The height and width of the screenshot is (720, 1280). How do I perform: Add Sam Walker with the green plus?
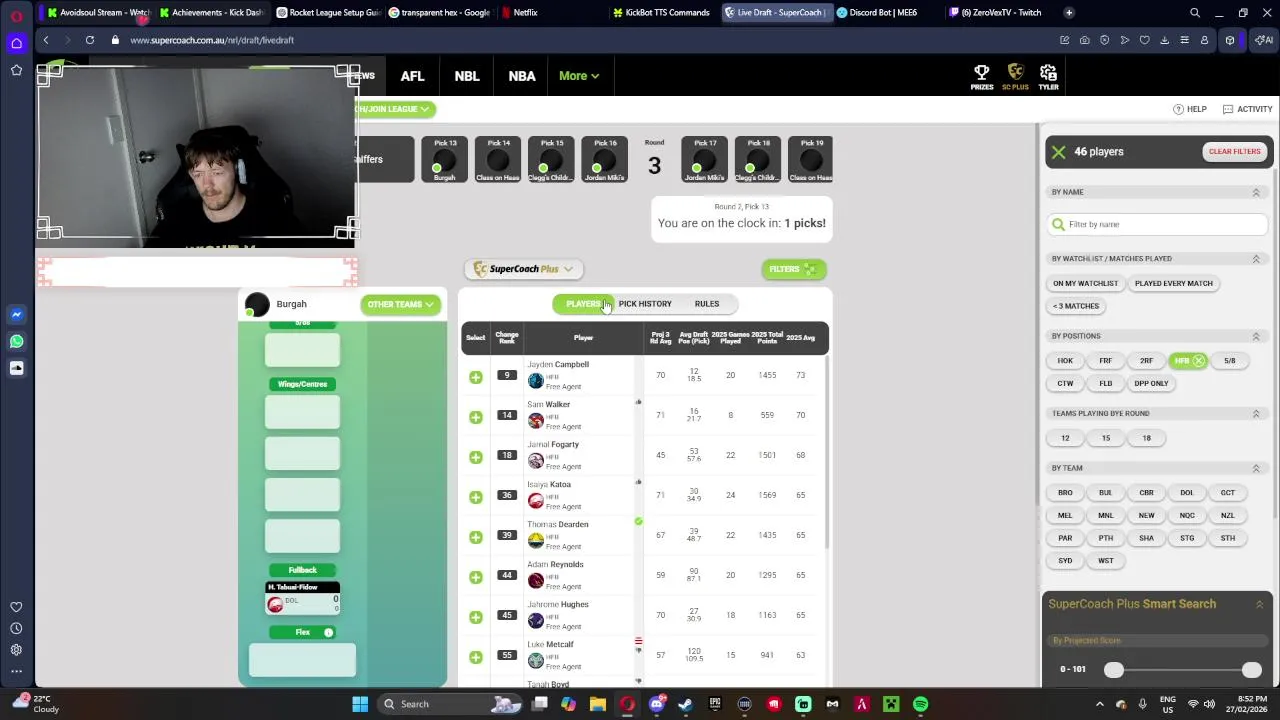point(476,417)
